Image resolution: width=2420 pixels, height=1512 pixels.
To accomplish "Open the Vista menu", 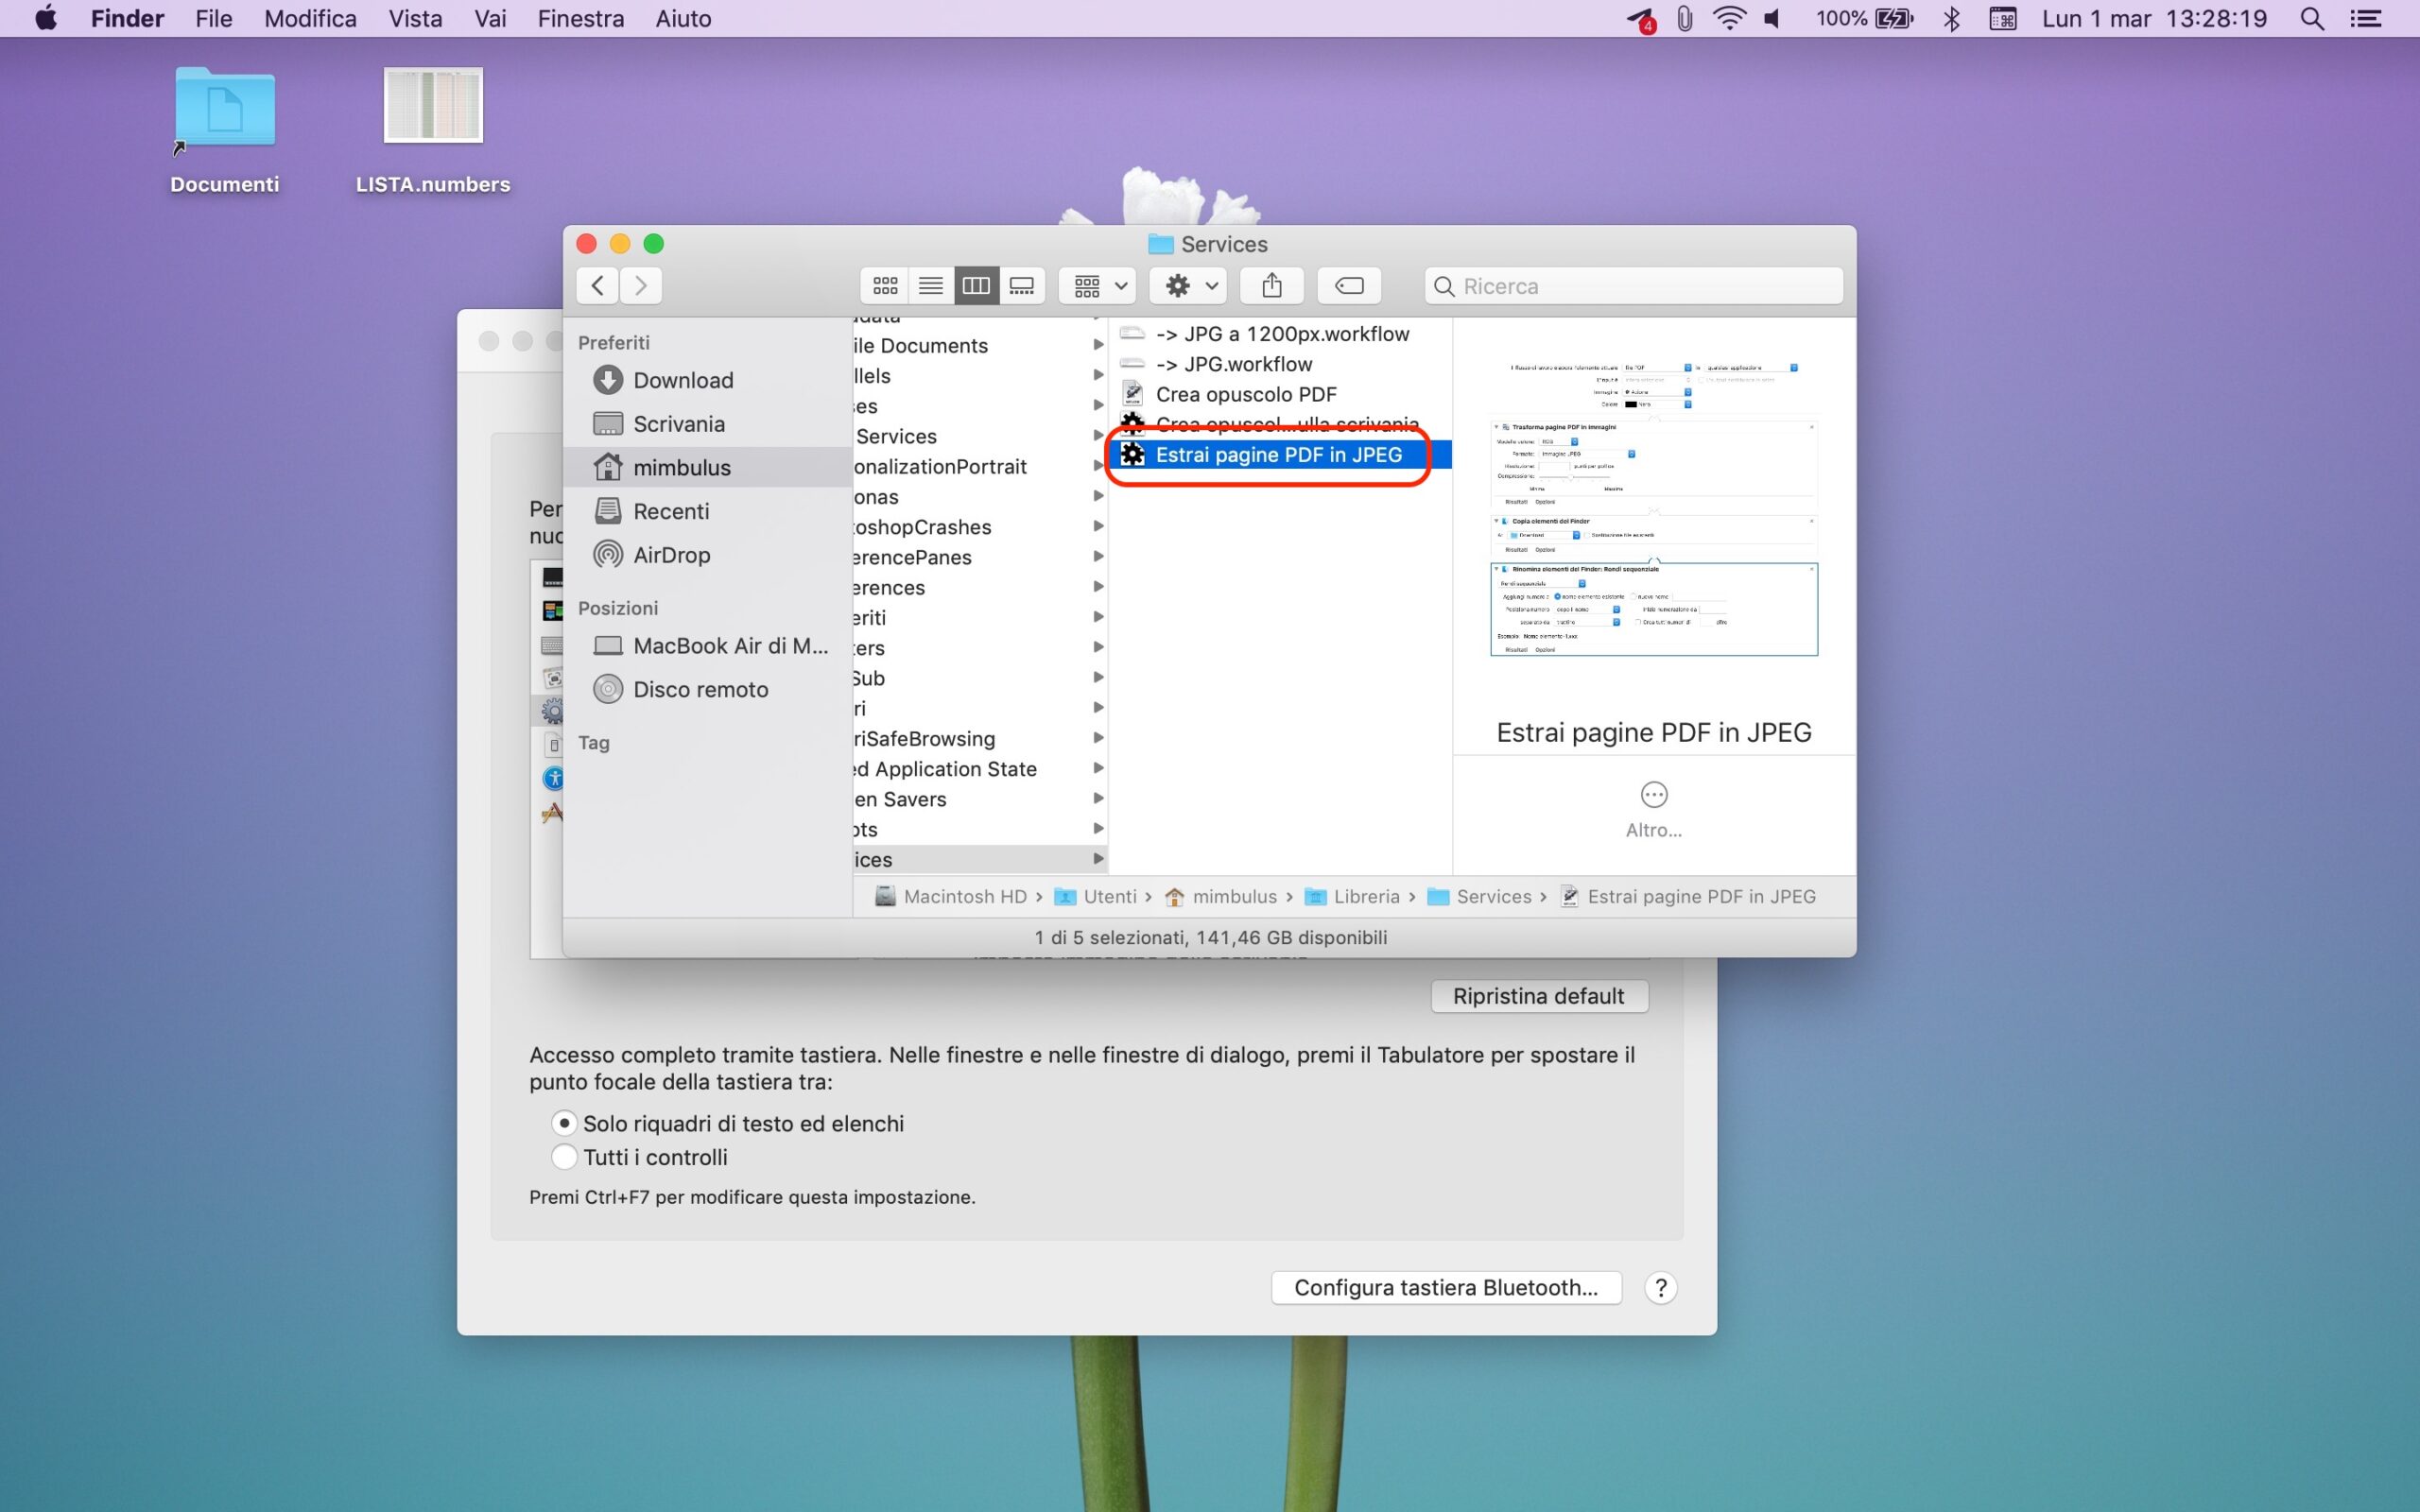I will (415, 19).
